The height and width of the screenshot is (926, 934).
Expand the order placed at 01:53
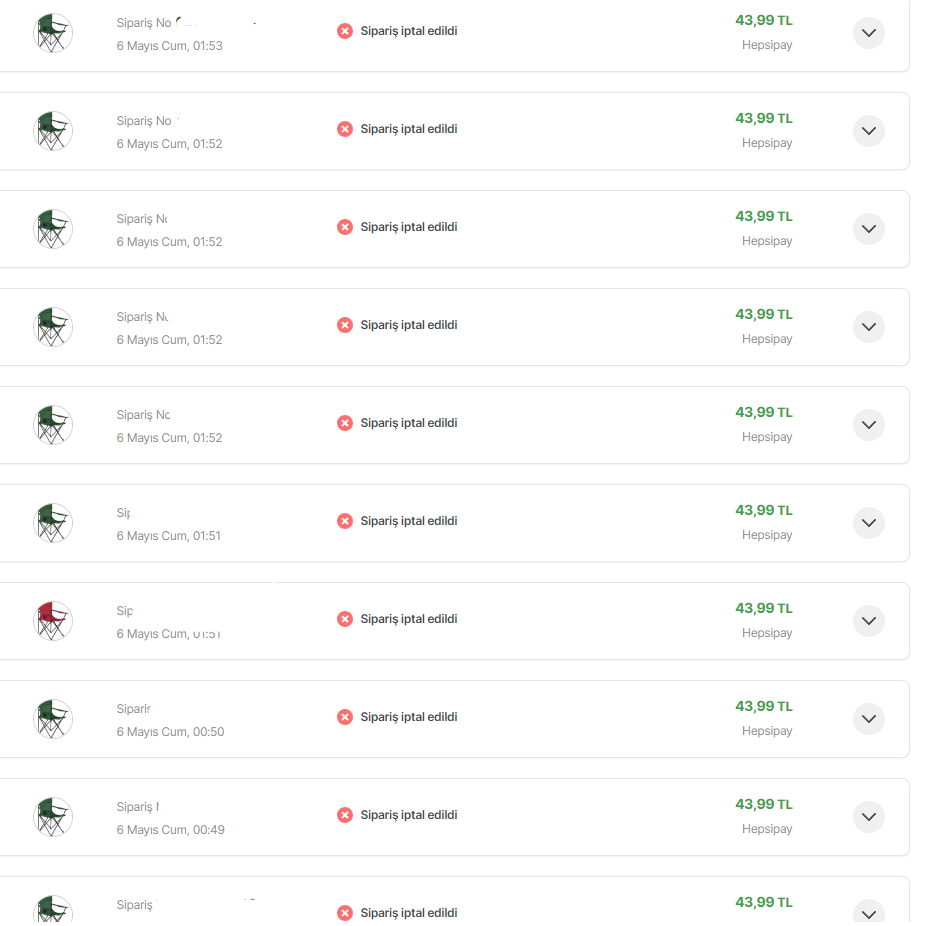click(868, 33)
